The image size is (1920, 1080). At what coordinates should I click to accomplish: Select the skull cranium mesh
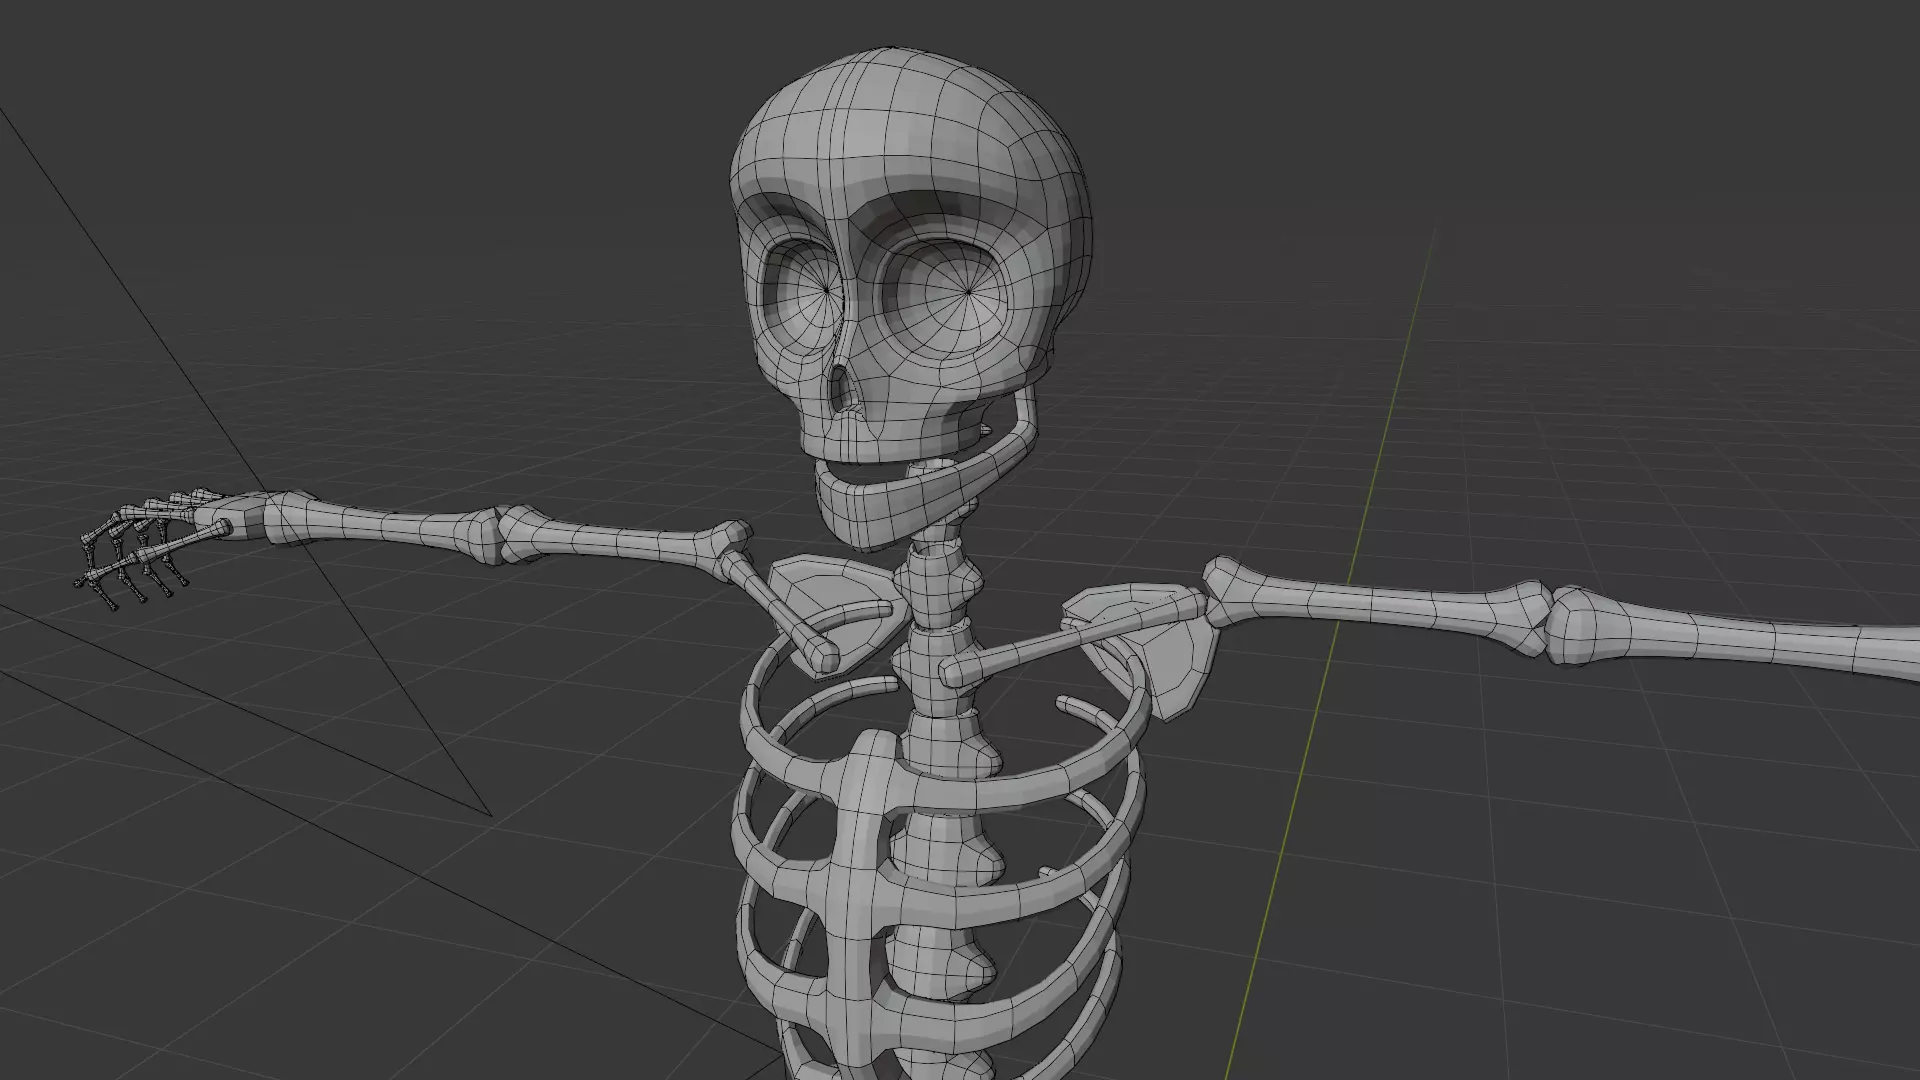910,140
